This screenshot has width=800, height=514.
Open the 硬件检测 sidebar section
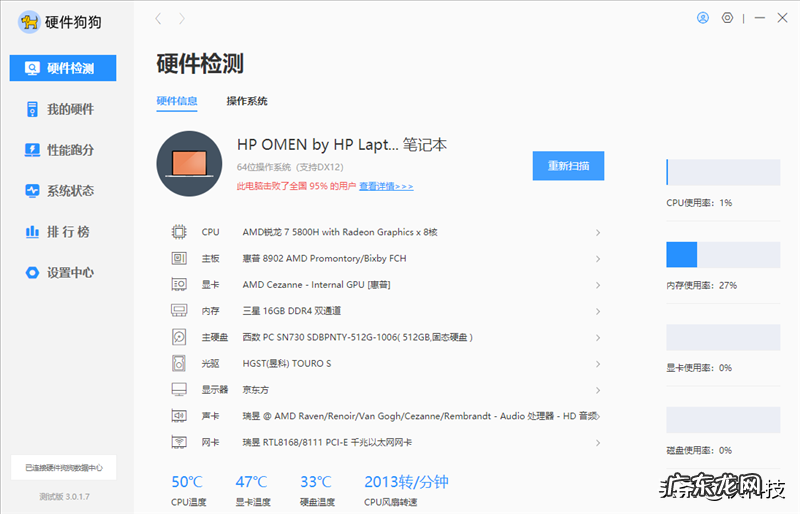coord(63,68)
